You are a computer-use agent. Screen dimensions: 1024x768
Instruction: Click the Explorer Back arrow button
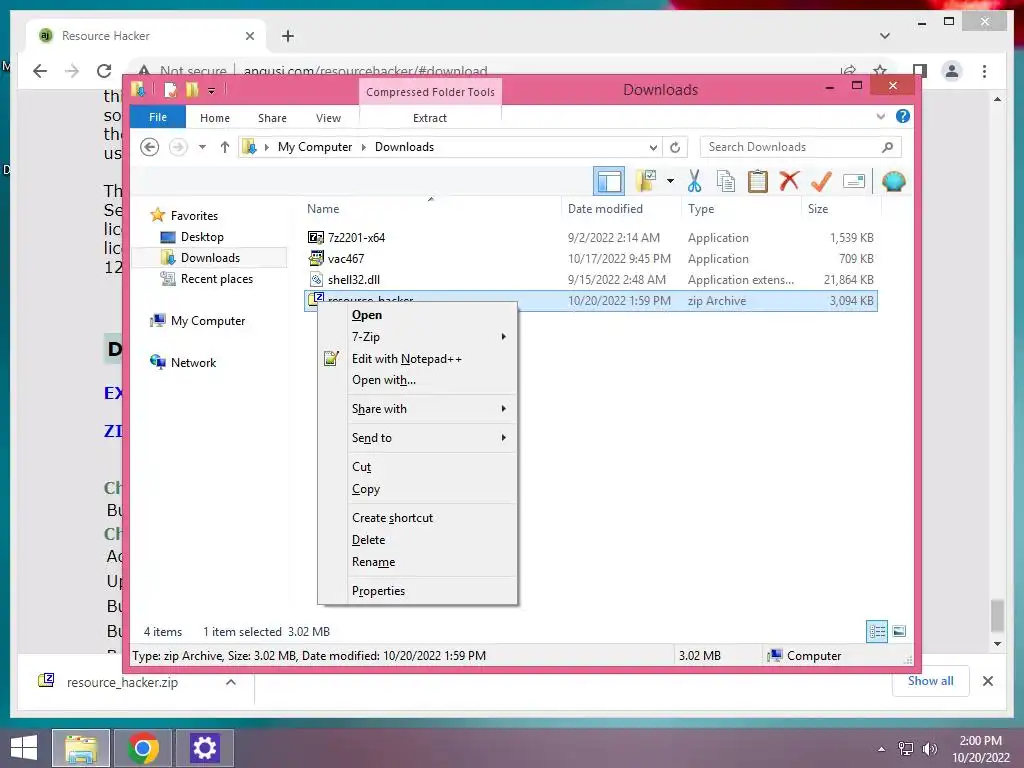click(150, 147)
